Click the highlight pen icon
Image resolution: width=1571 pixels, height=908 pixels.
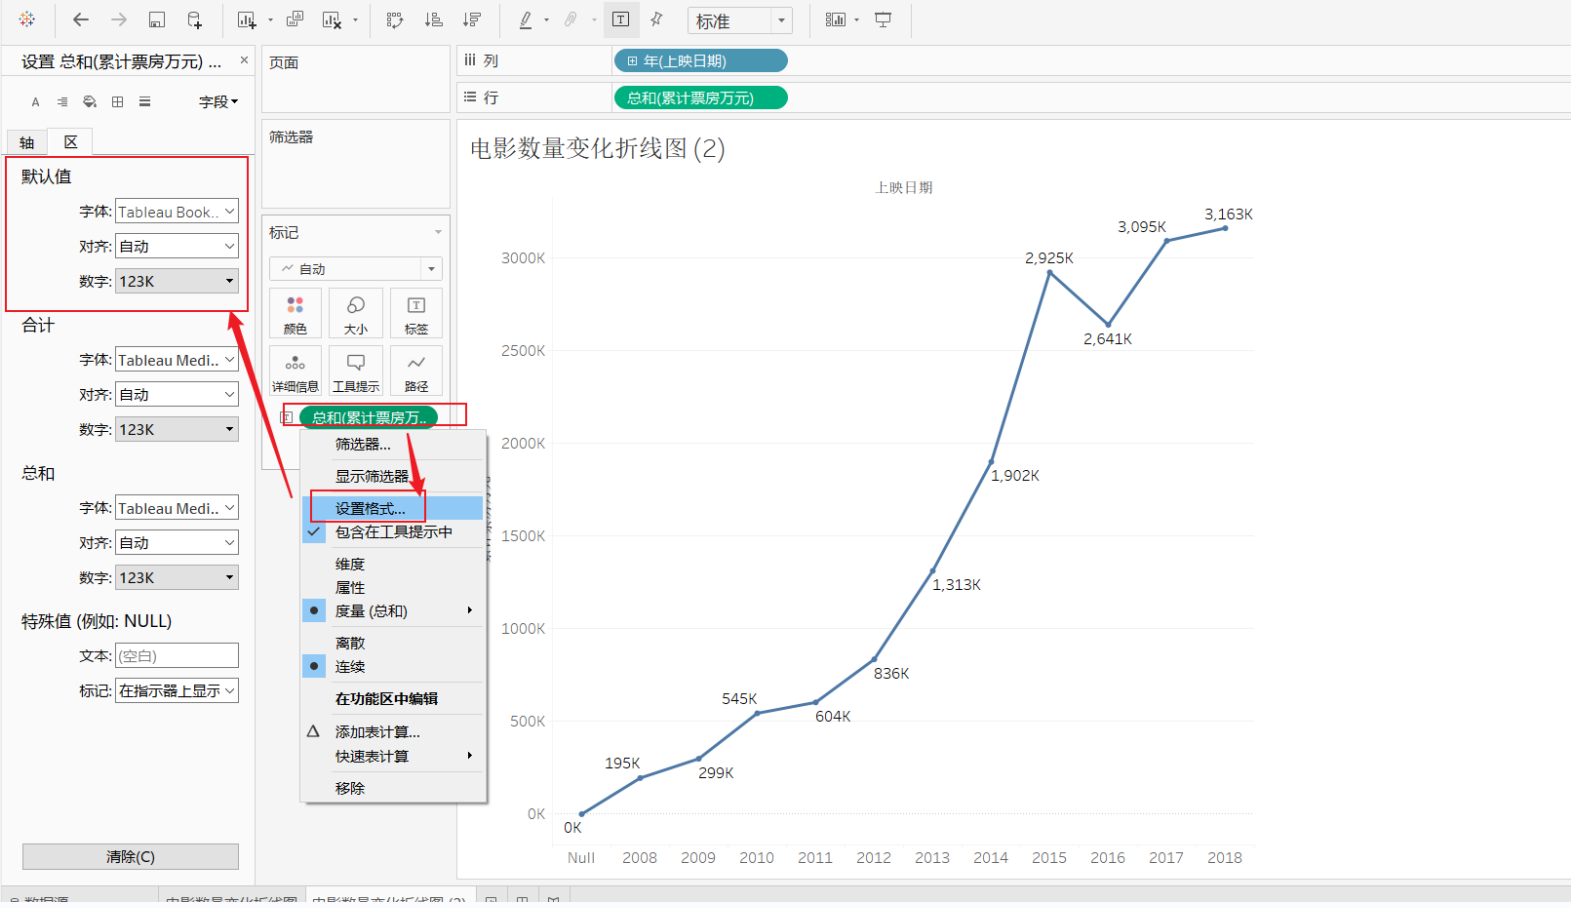coord(526,19)
